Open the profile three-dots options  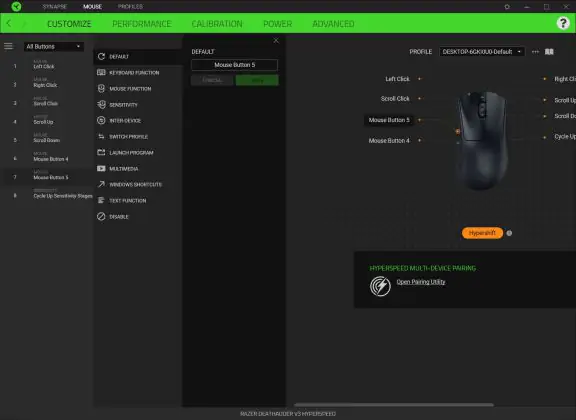pyautogui.click(x=535, y=51)
